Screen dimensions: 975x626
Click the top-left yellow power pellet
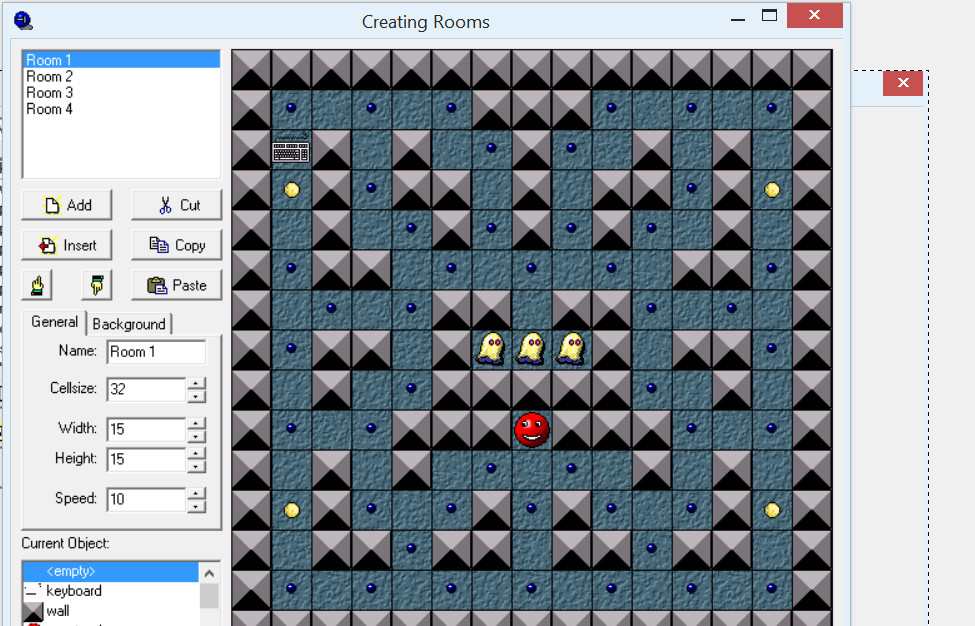(292, 190)
